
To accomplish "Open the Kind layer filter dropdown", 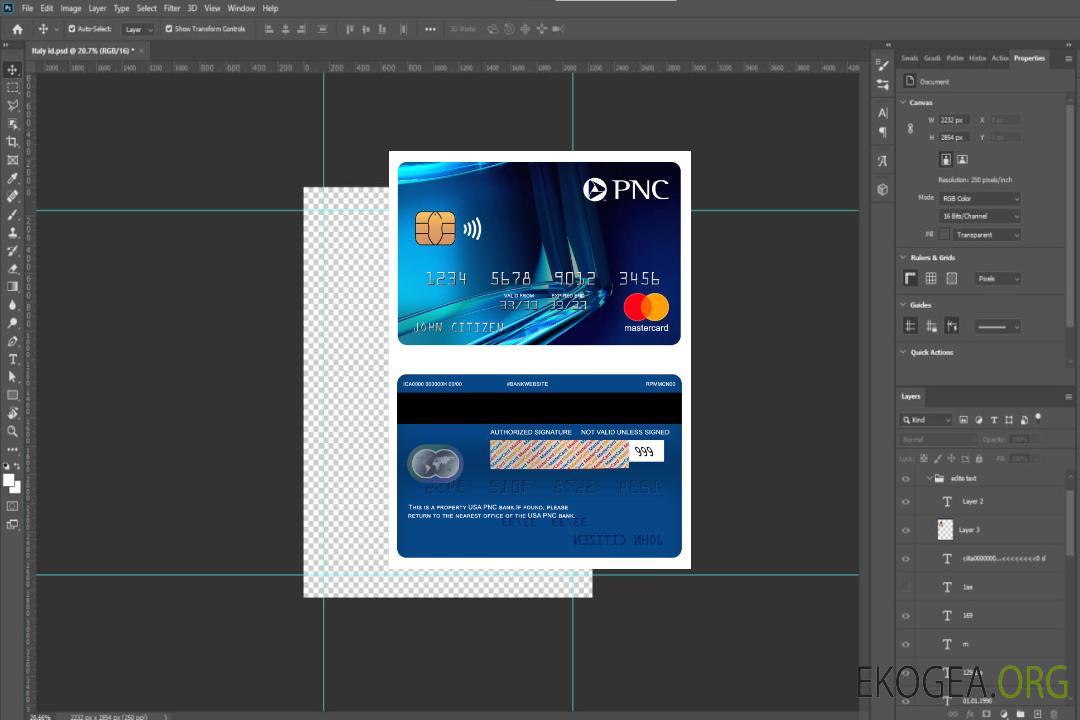I will click(x=926, y=420).
